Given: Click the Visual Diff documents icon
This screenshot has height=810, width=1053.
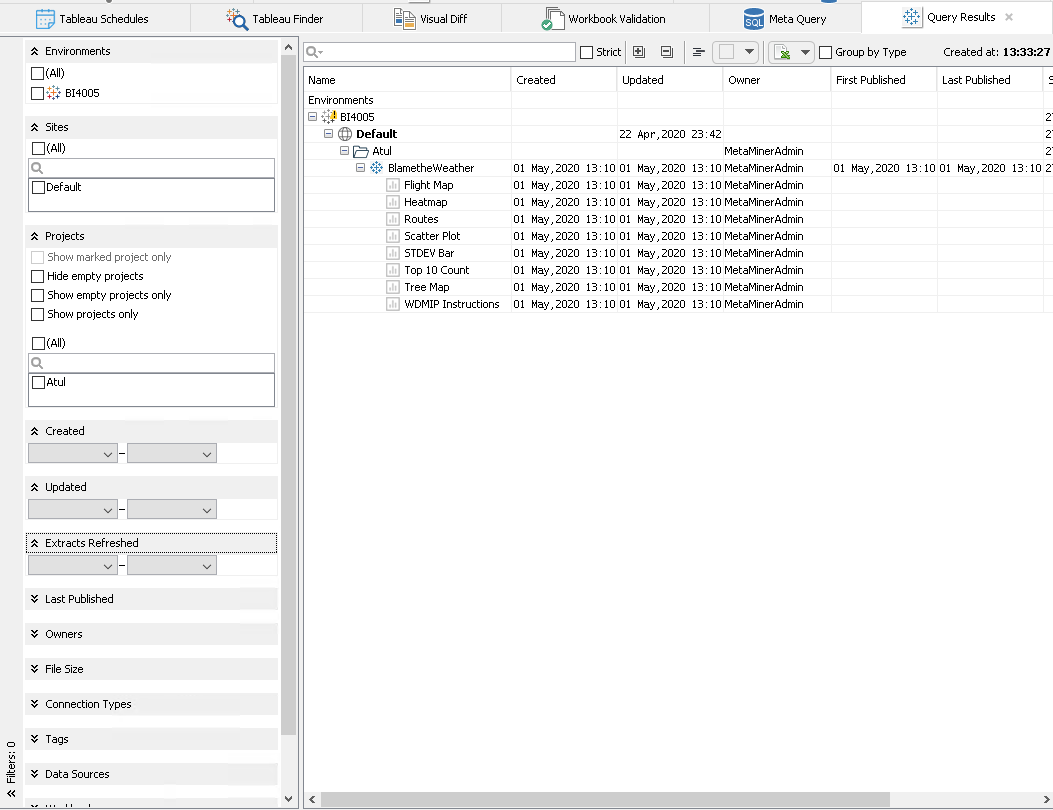Looking at the screenshot, I should pos(404,19).
